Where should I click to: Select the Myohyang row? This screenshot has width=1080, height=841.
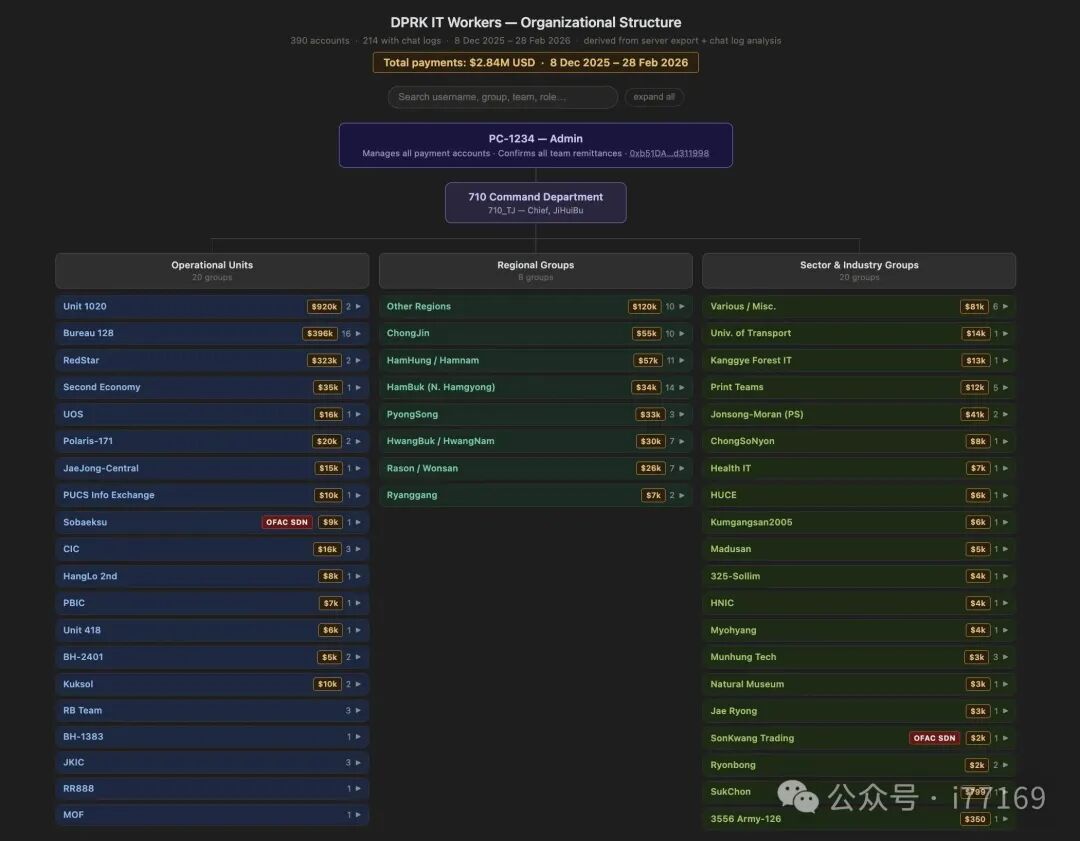click(859, 630)
